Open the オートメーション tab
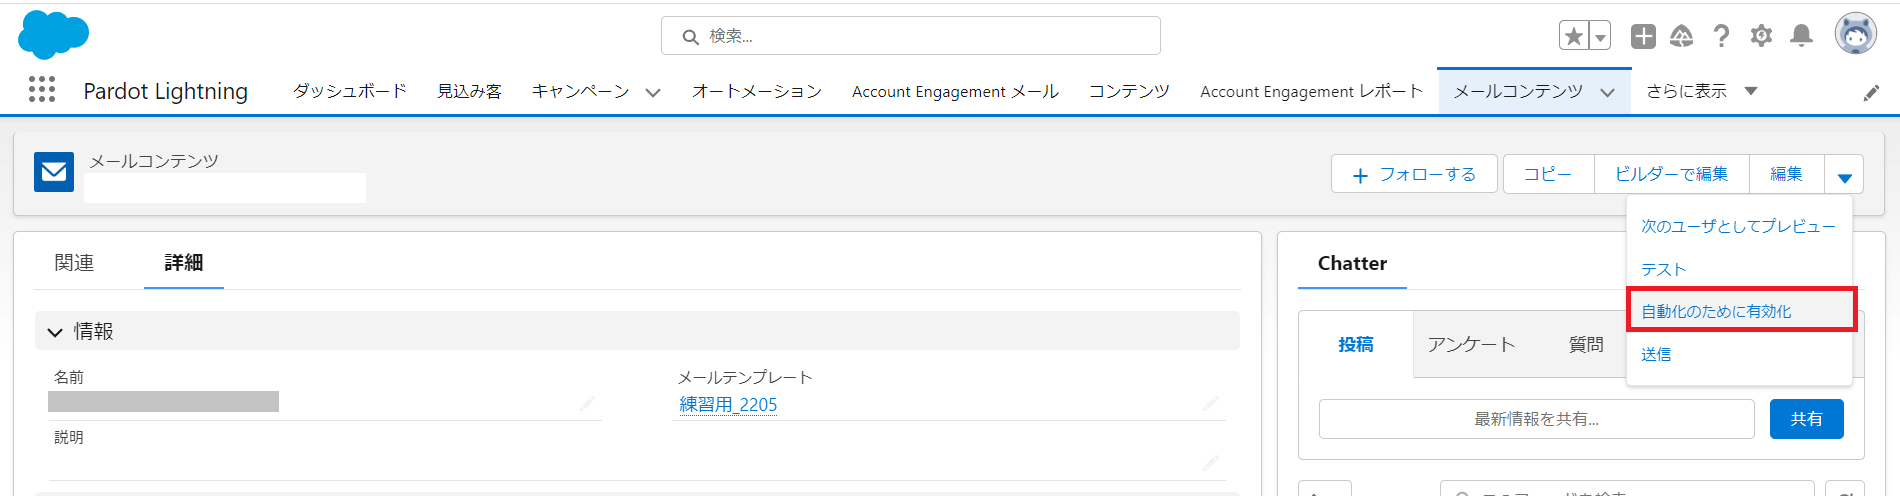Viewport: 1900px width, 496px height. [757, 91]
